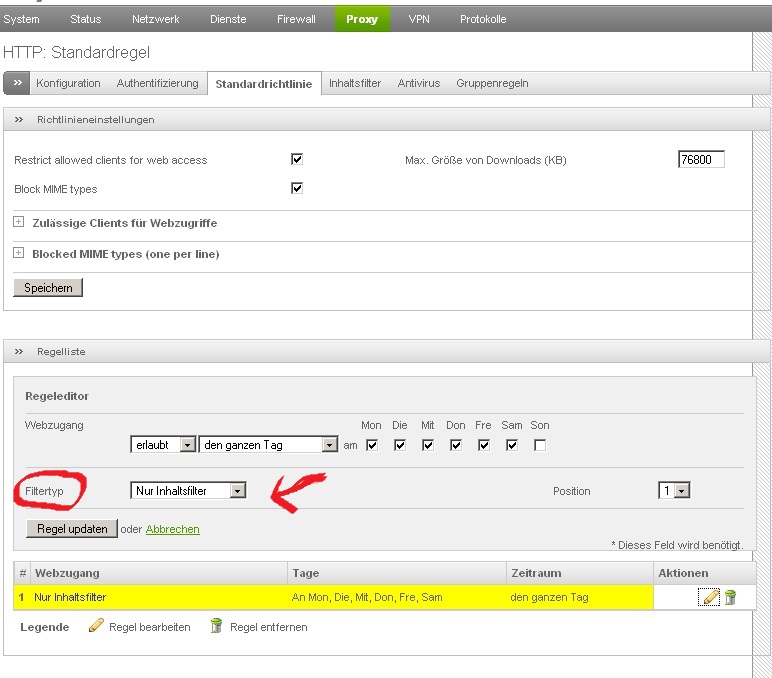Switch to the Inhaltsfilter tab
Image resolution: width=772 pixels, height=678 pixels.
355,83
